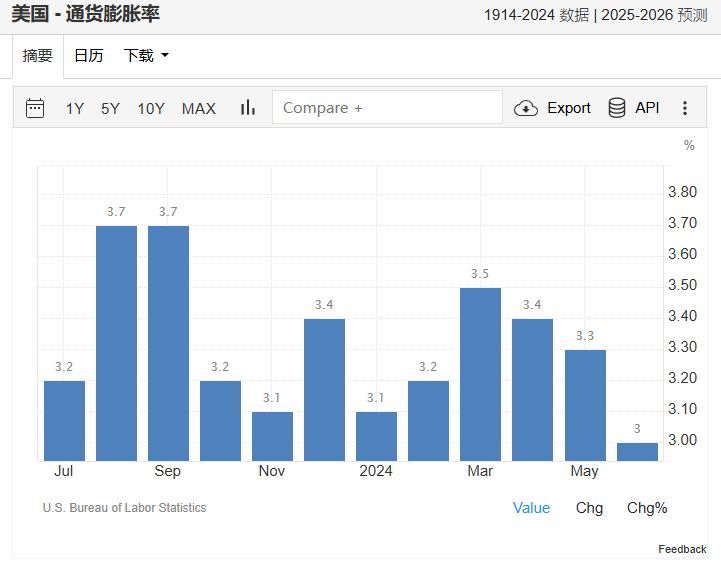Screen dimensions: 721x570
Task: Switch chart to Value view
Action: [x=531, y=508]
